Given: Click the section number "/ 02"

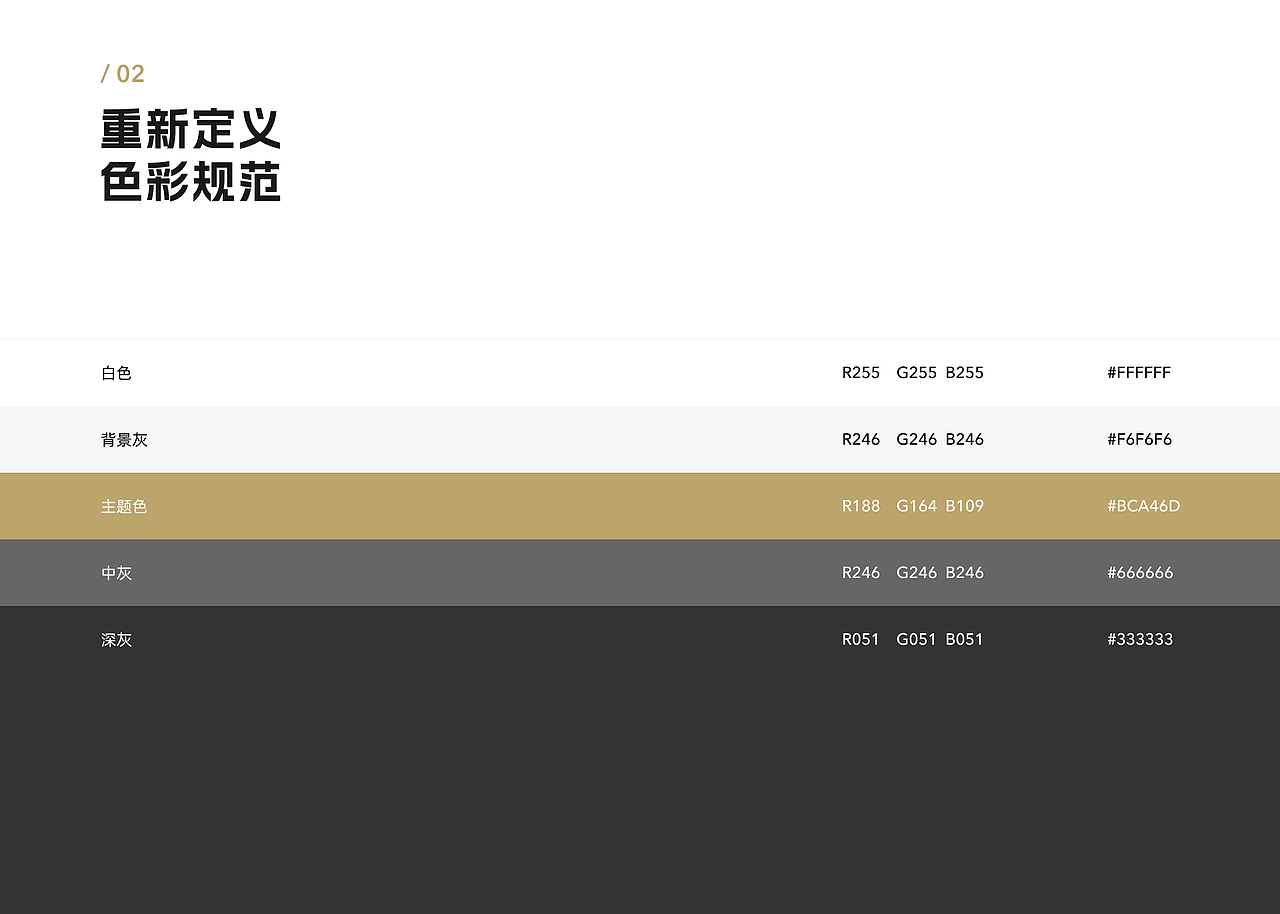Looking at the screenshot, I should (x=122, y=73).
